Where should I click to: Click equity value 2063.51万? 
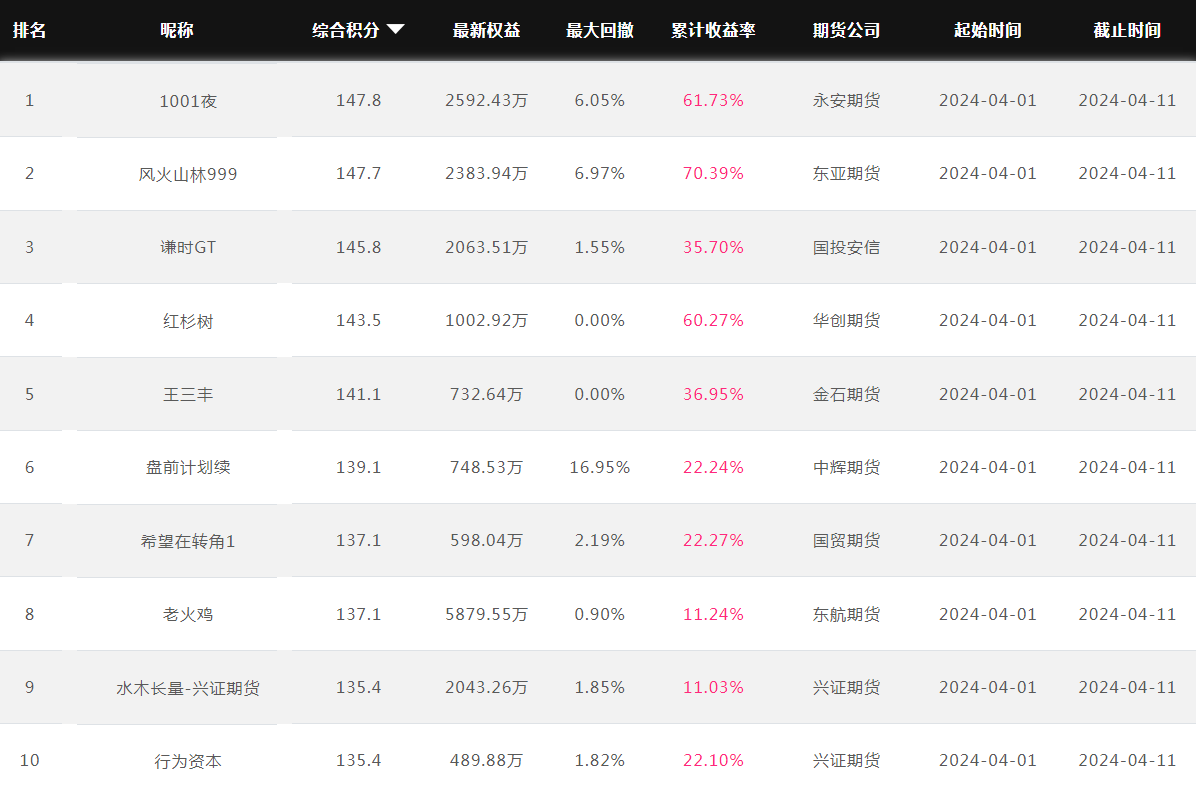(x=487, y=247)
